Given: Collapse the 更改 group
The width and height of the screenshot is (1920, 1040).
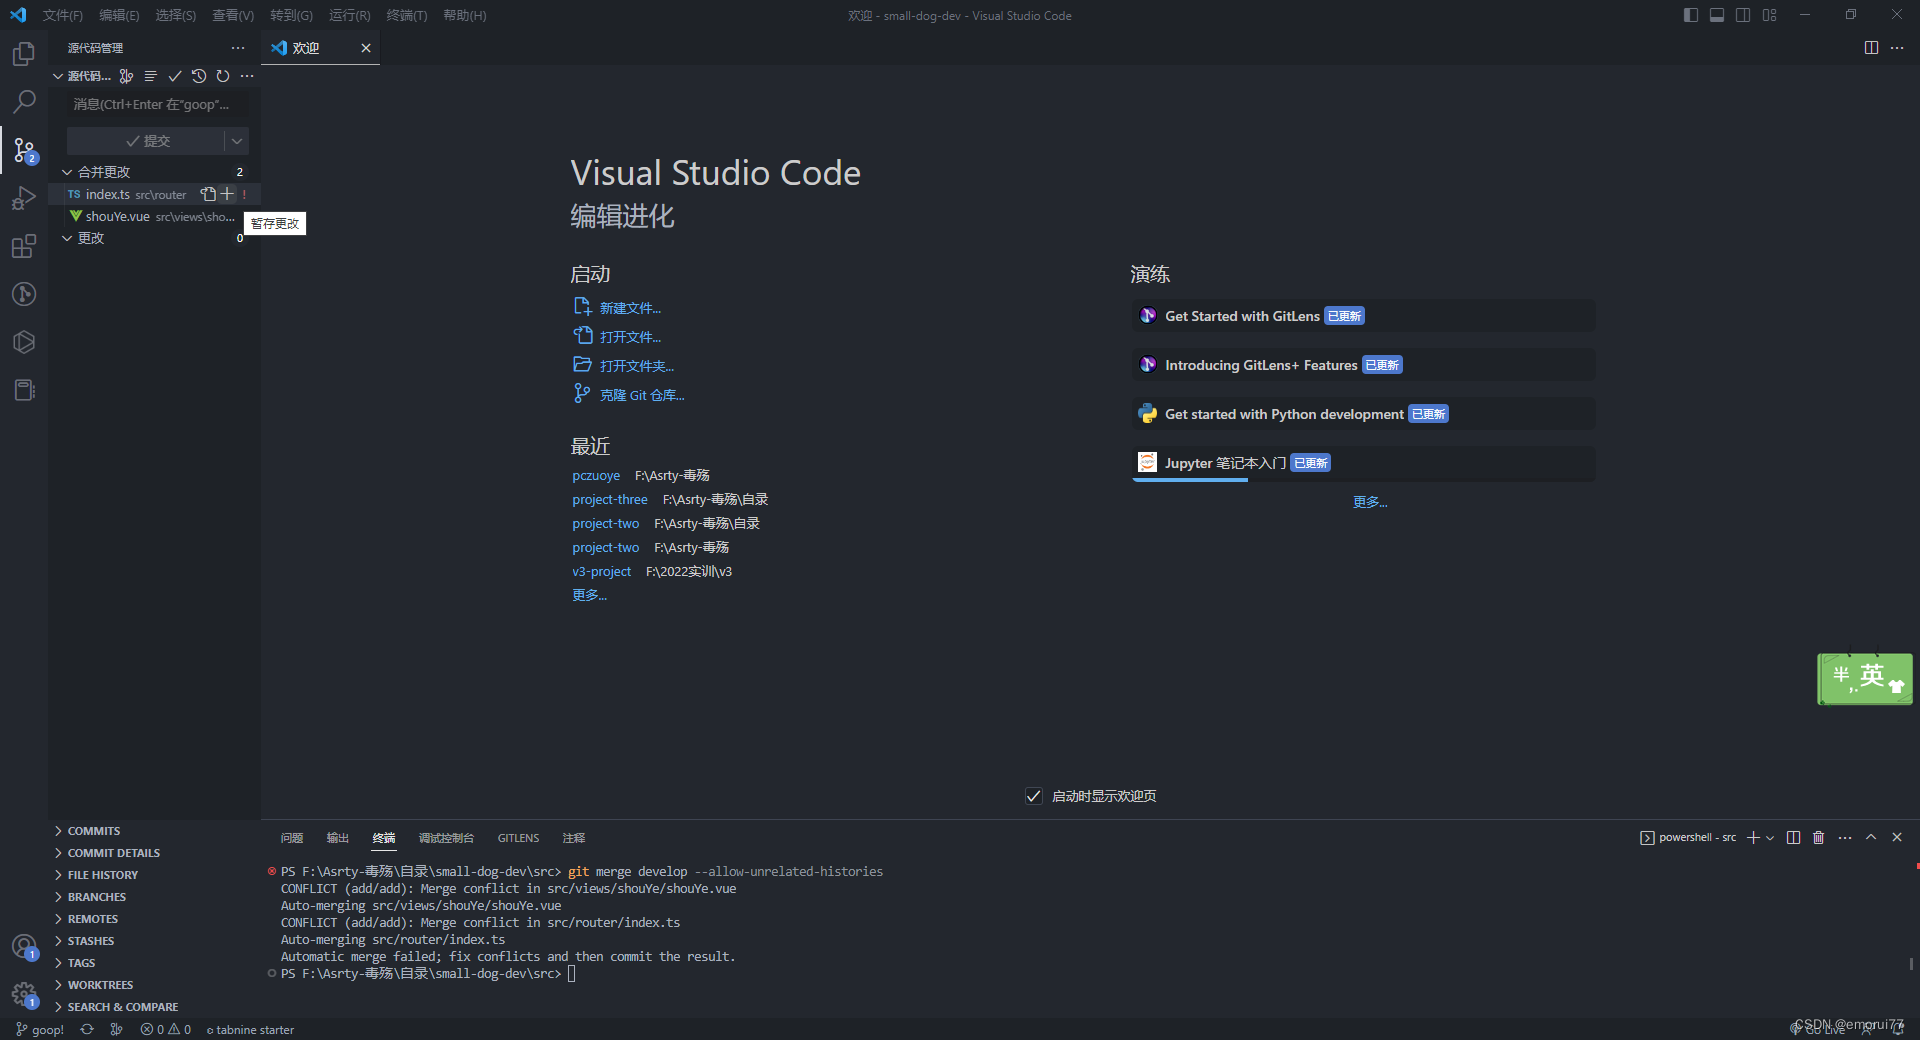Looking at the screenshot, I should pyautogui.click(x=67, y=238).
